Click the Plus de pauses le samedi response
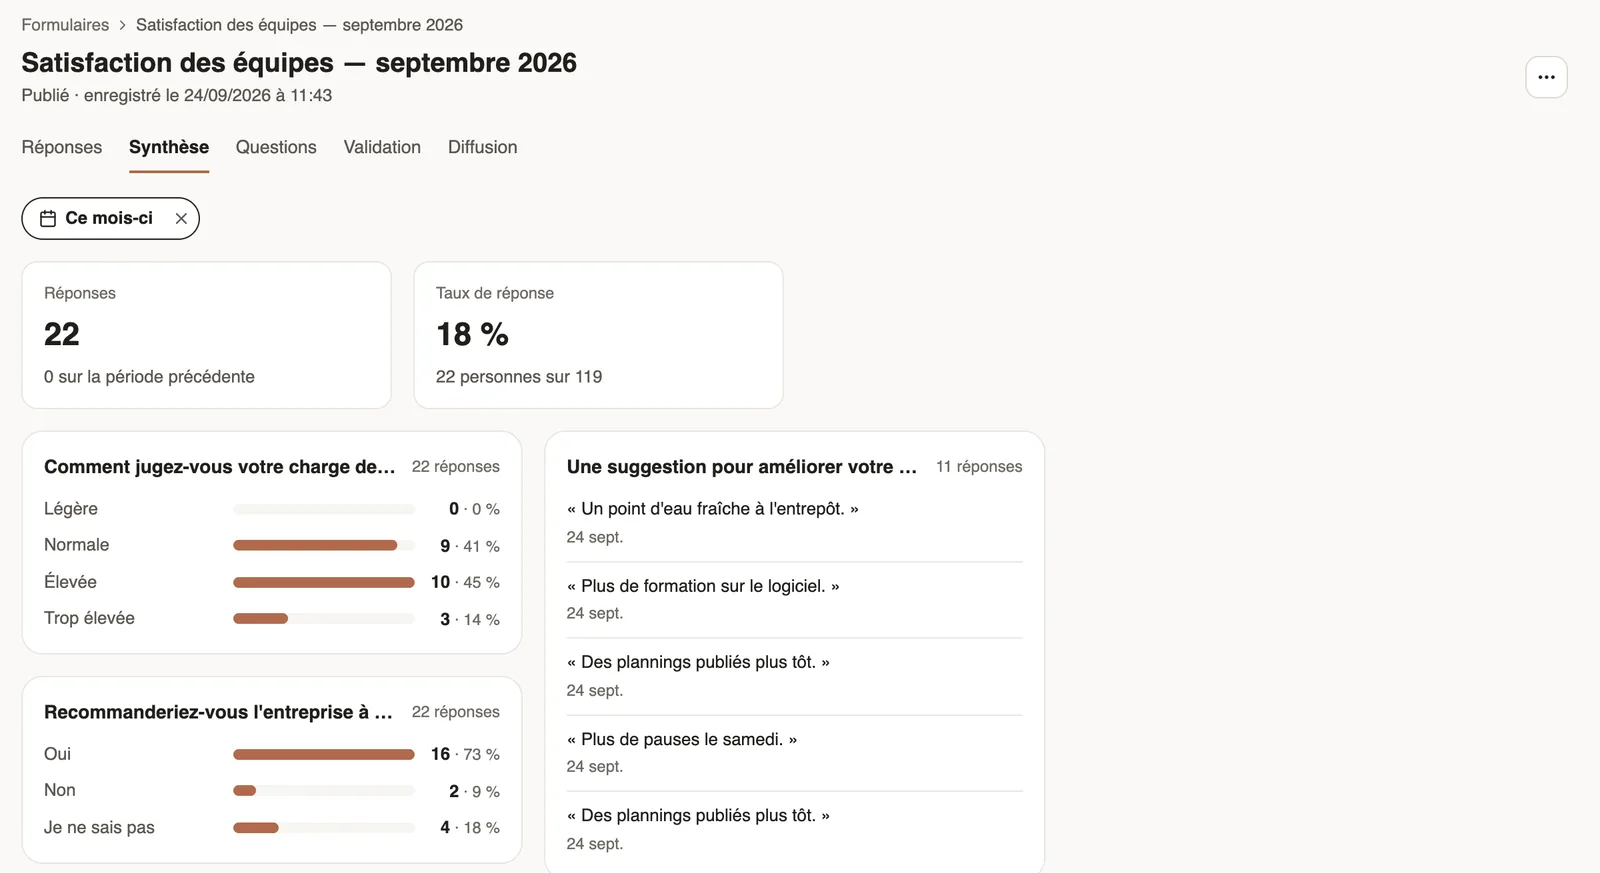The image size is (1600, 873). point(794,752)
